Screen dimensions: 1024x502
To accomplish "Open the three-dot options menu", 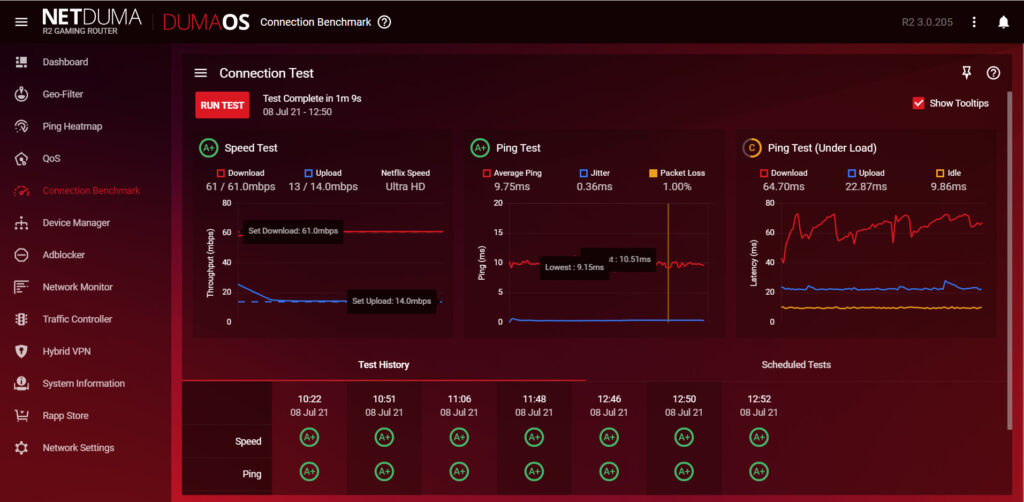I will [974, 22].
